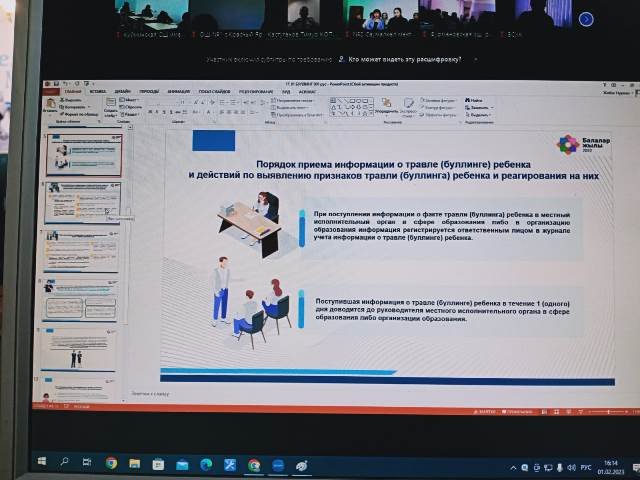Image resolution: width=640 pixels, height=480 pixels.
Task: Select the second slide thumbnail in the panel
Action: (x=83, y=203)
